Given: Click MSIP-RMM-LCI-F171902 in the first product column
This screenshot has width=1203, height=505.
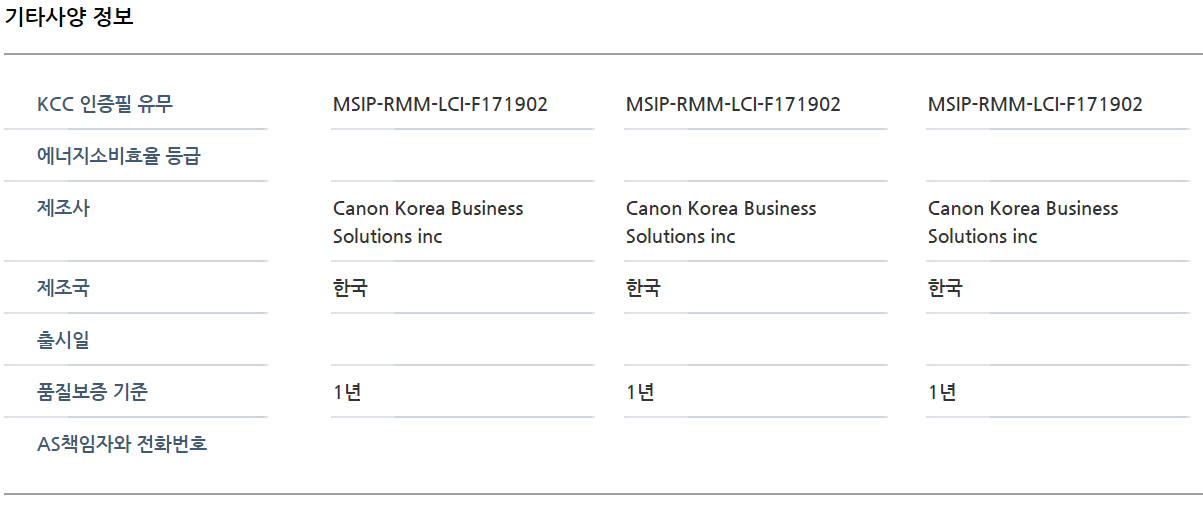Looking at the screenshot, I should pyautogui.click(x=440, y=104).
